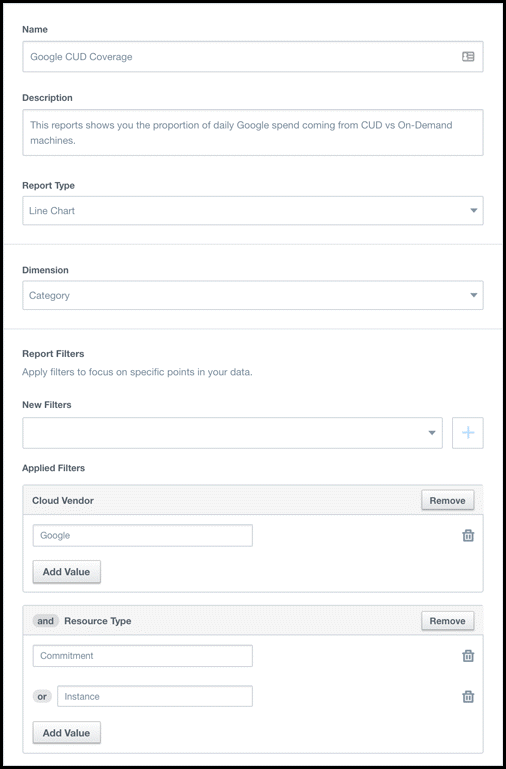Screen dimensions: 506x769
Task: Expand the Dimension Category dropdown
Action: pos(253,295)
